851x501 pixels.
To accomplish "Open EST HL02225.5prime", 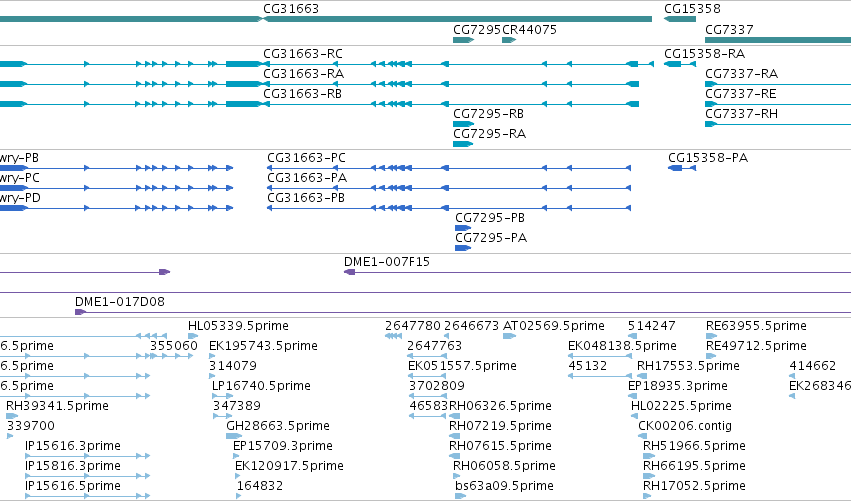I will 681,407.
